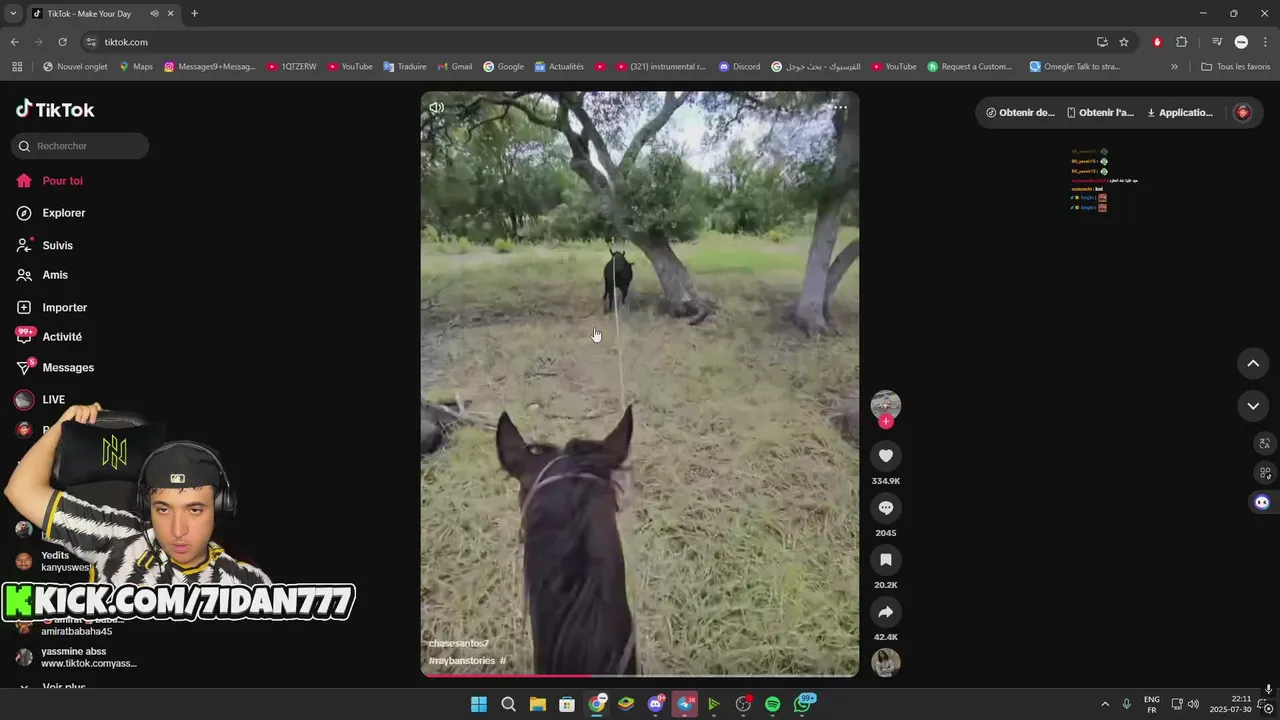Skip to the next video with the down arrow
The width and height of the screenshot is (1280, 720).
(1253, 406)
